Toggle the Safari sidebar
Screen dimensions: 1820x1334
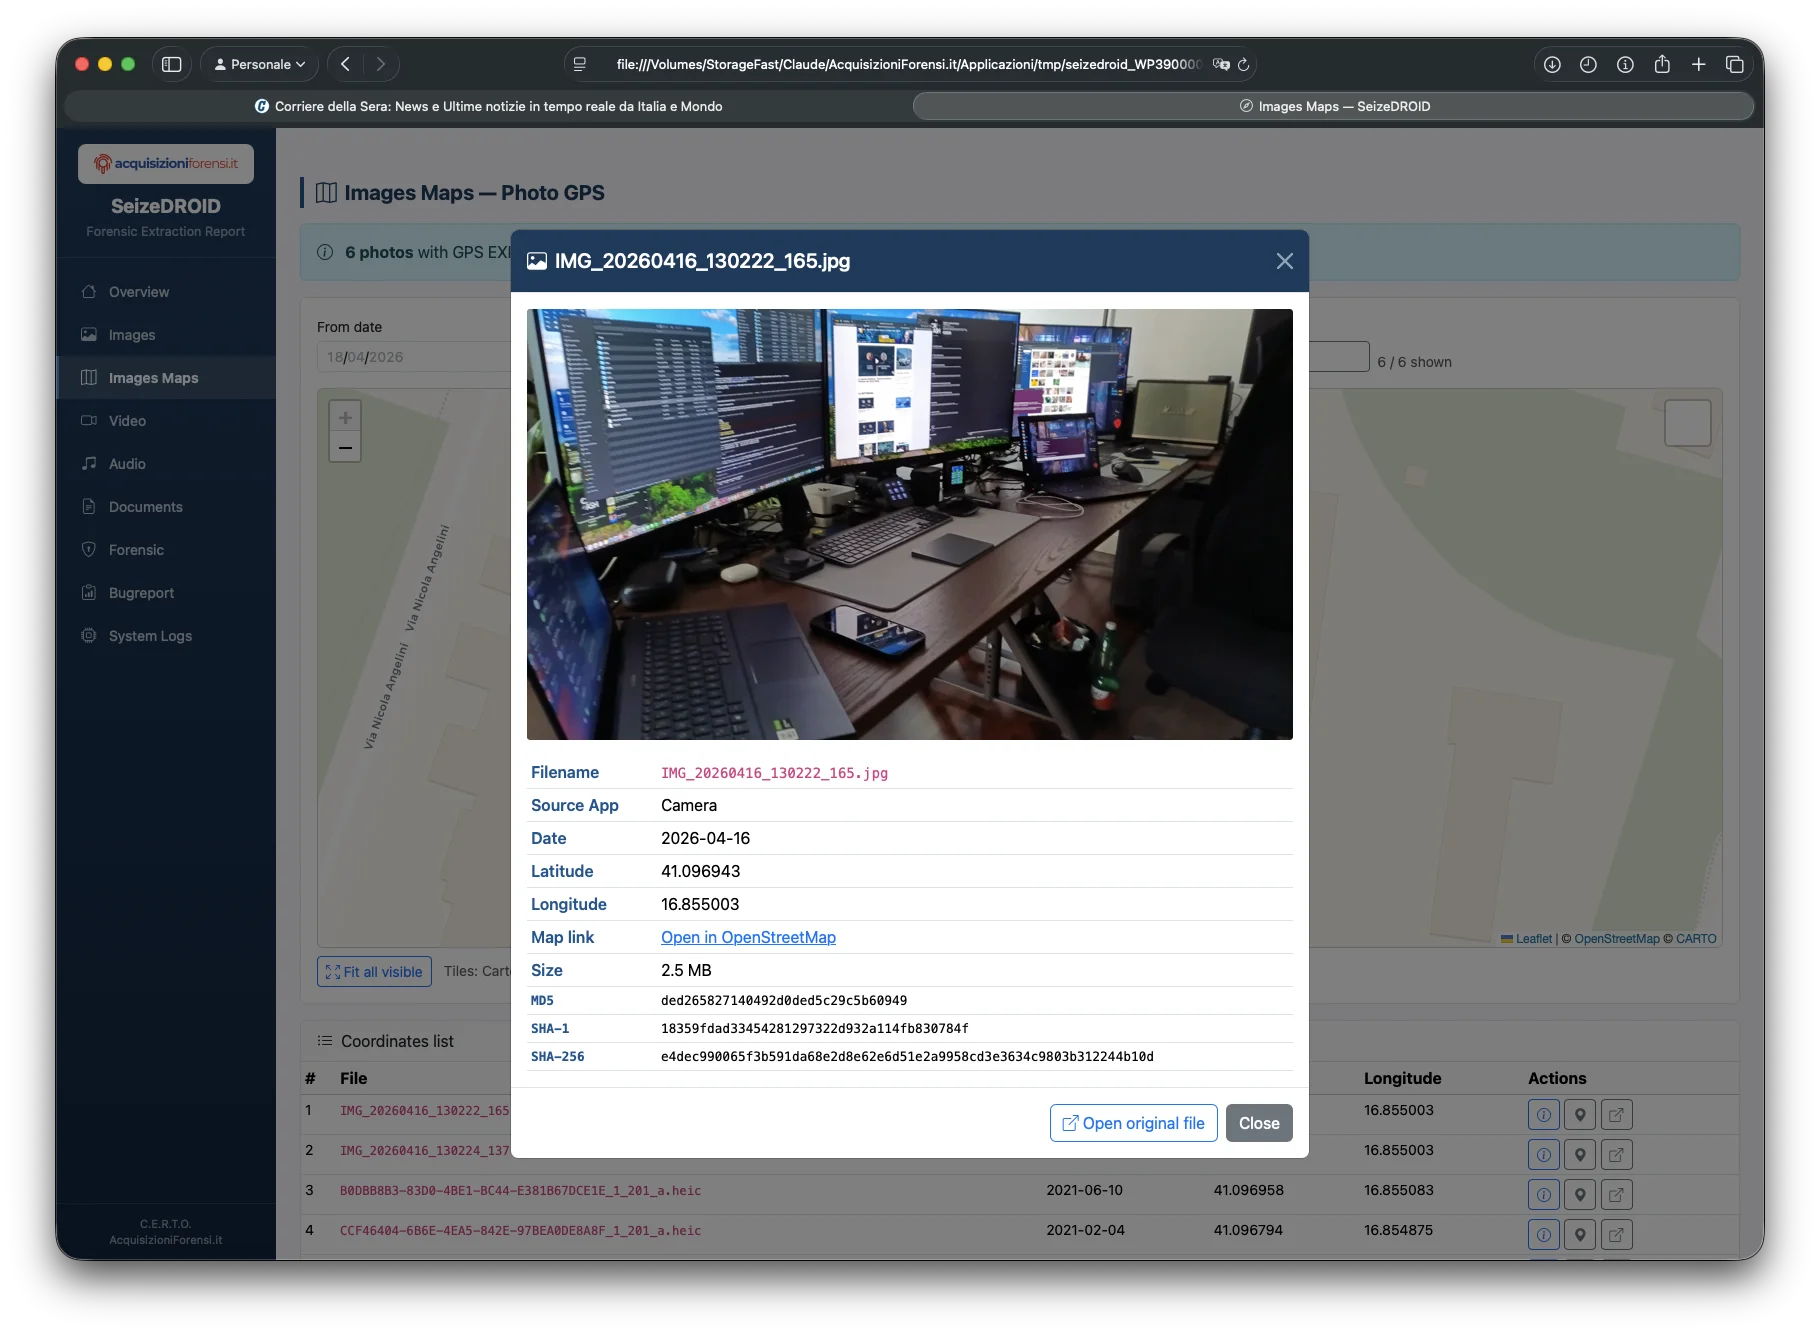click(172, 64)
